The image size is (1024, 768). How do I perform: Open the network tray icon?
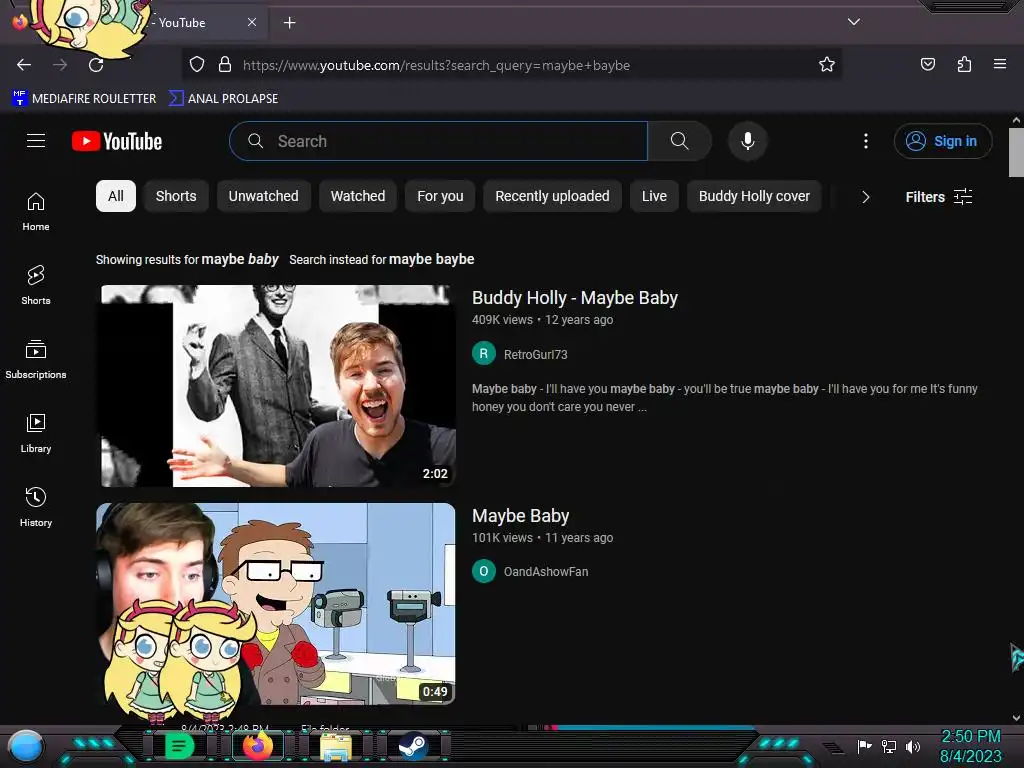coord(889,746)
